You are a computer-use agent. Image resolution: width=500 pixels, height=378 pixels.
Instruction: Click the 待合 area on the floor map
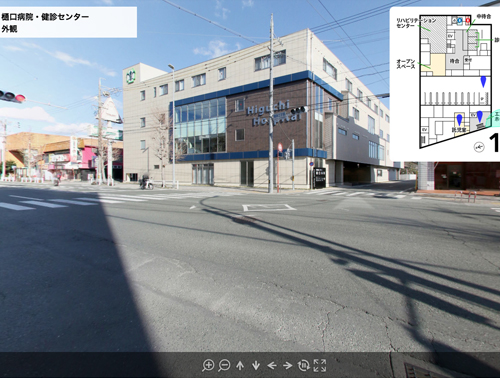click(454, 61)
